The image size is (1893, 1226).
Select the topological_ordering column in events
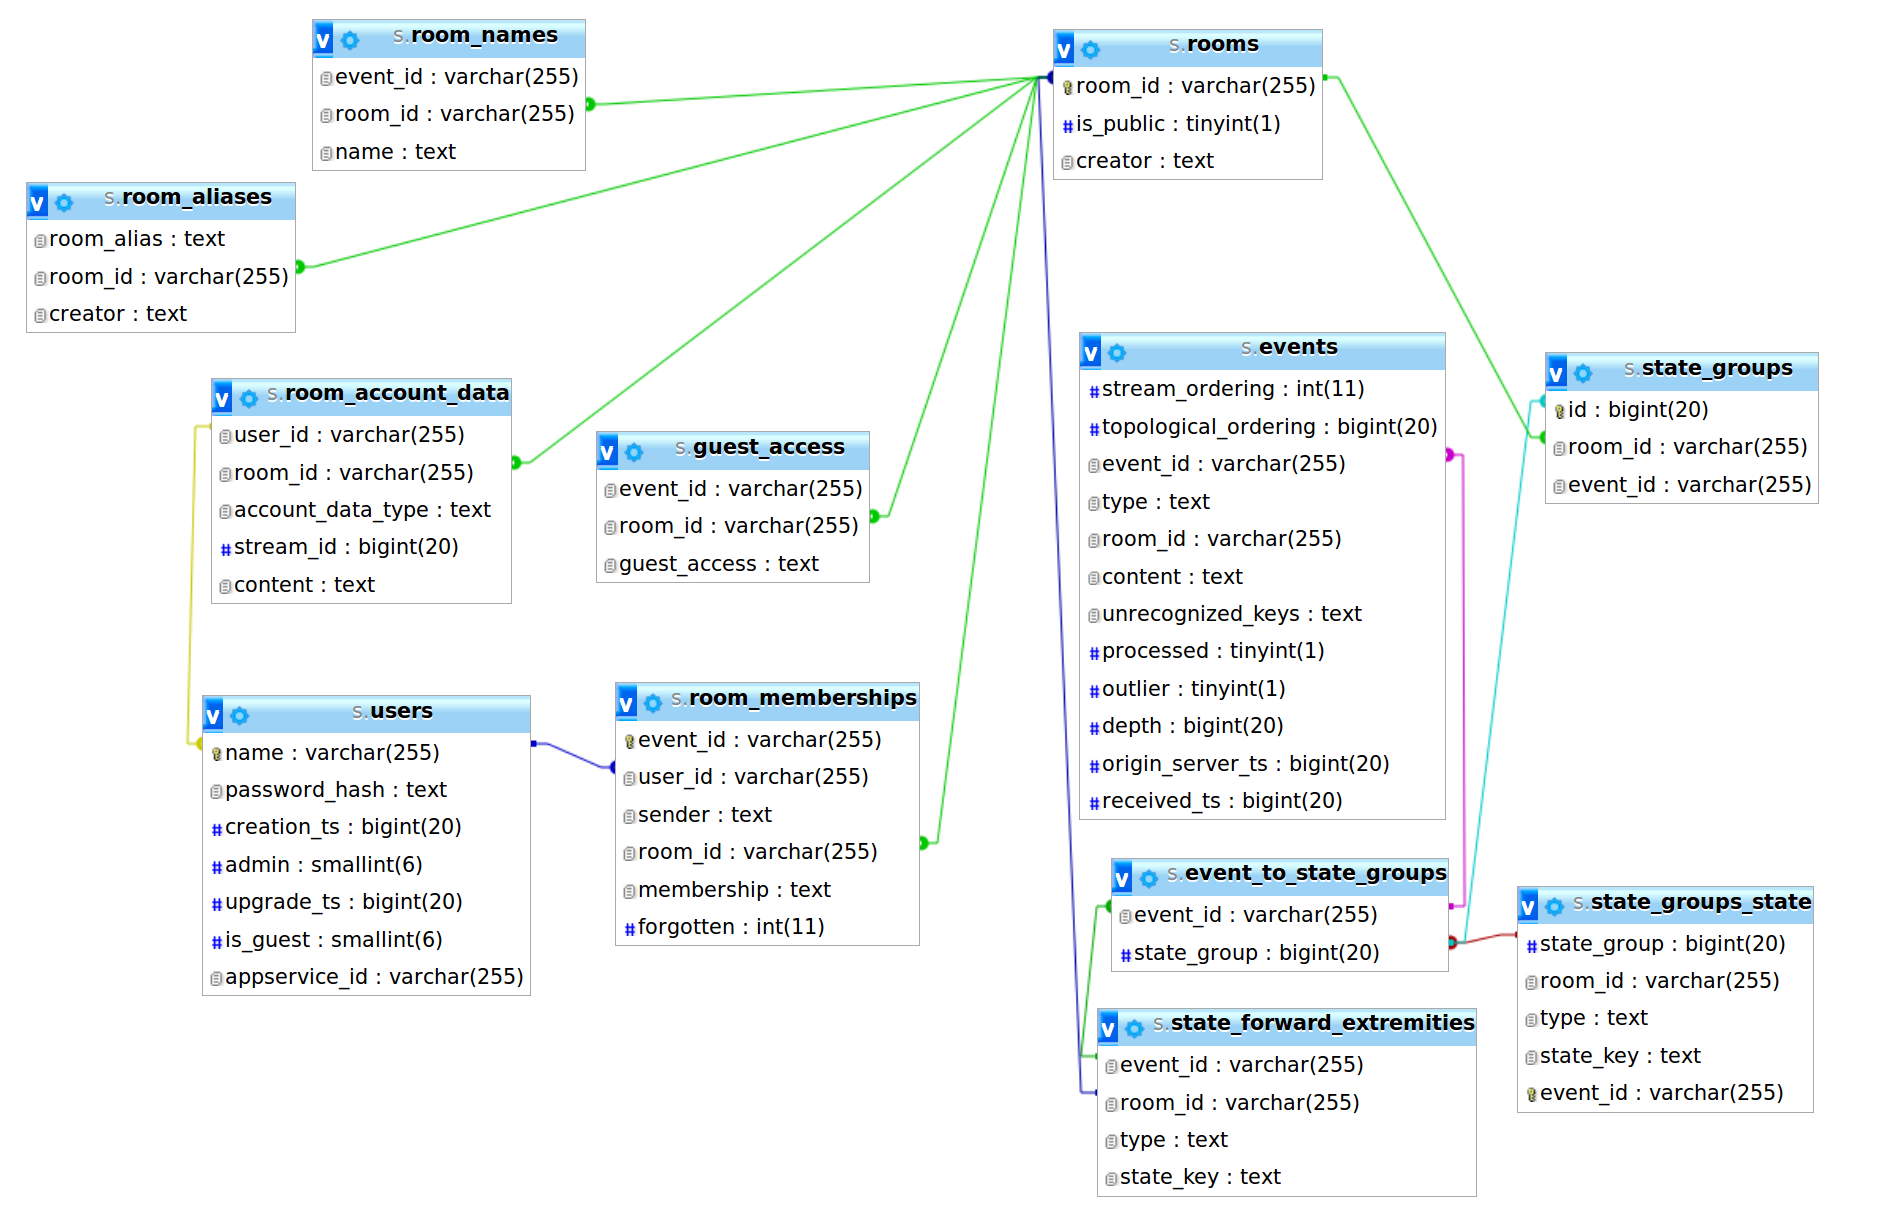(x=1262, y=427)
